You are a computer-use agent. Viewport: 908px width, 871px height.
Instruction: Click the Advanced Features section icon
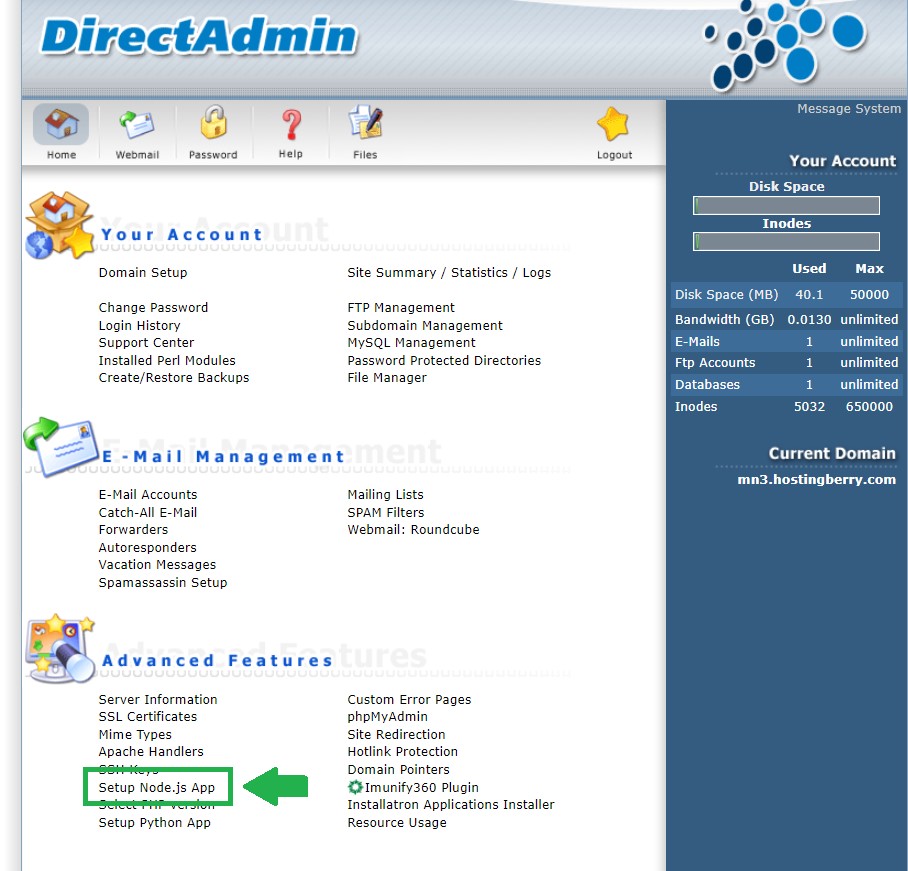pyautogui.click(x=60, y=648)
